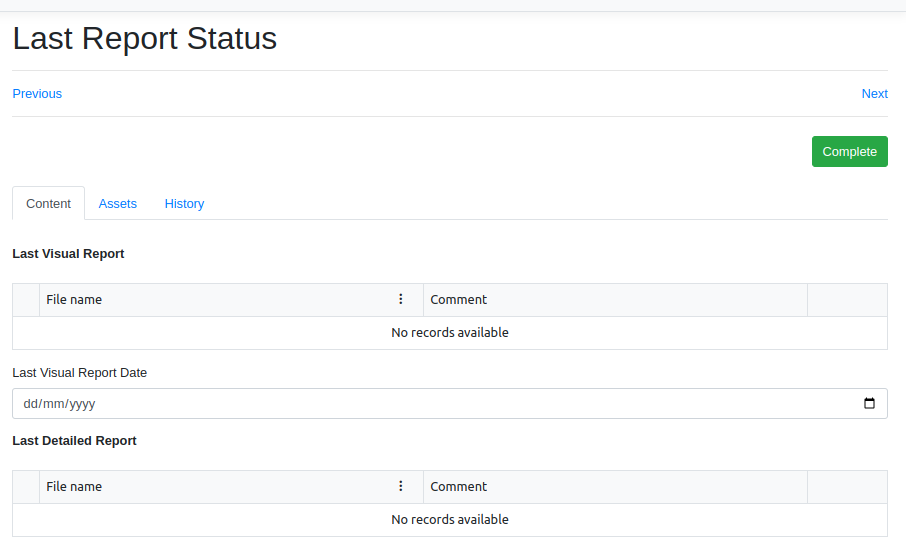Screen dimensions: 906x550
Task: Select the day portion of the date field
Action: tap(30, 405)
